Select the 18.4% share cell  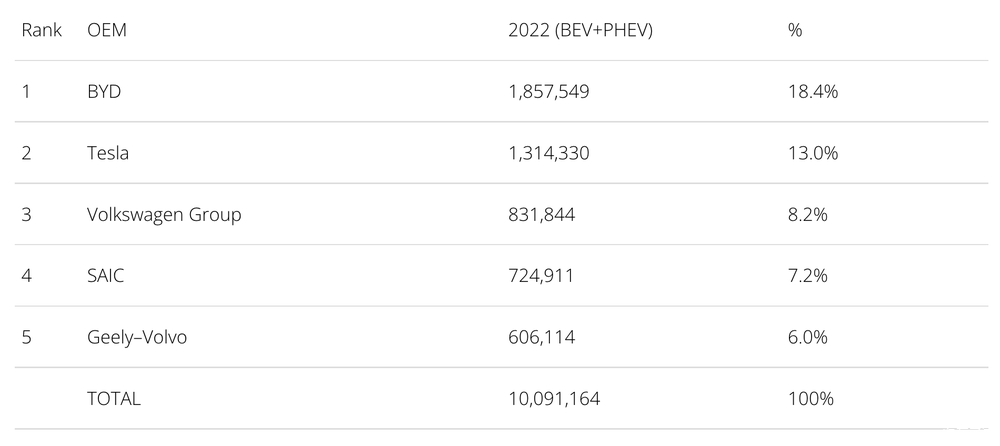click(x=812, y=91)
